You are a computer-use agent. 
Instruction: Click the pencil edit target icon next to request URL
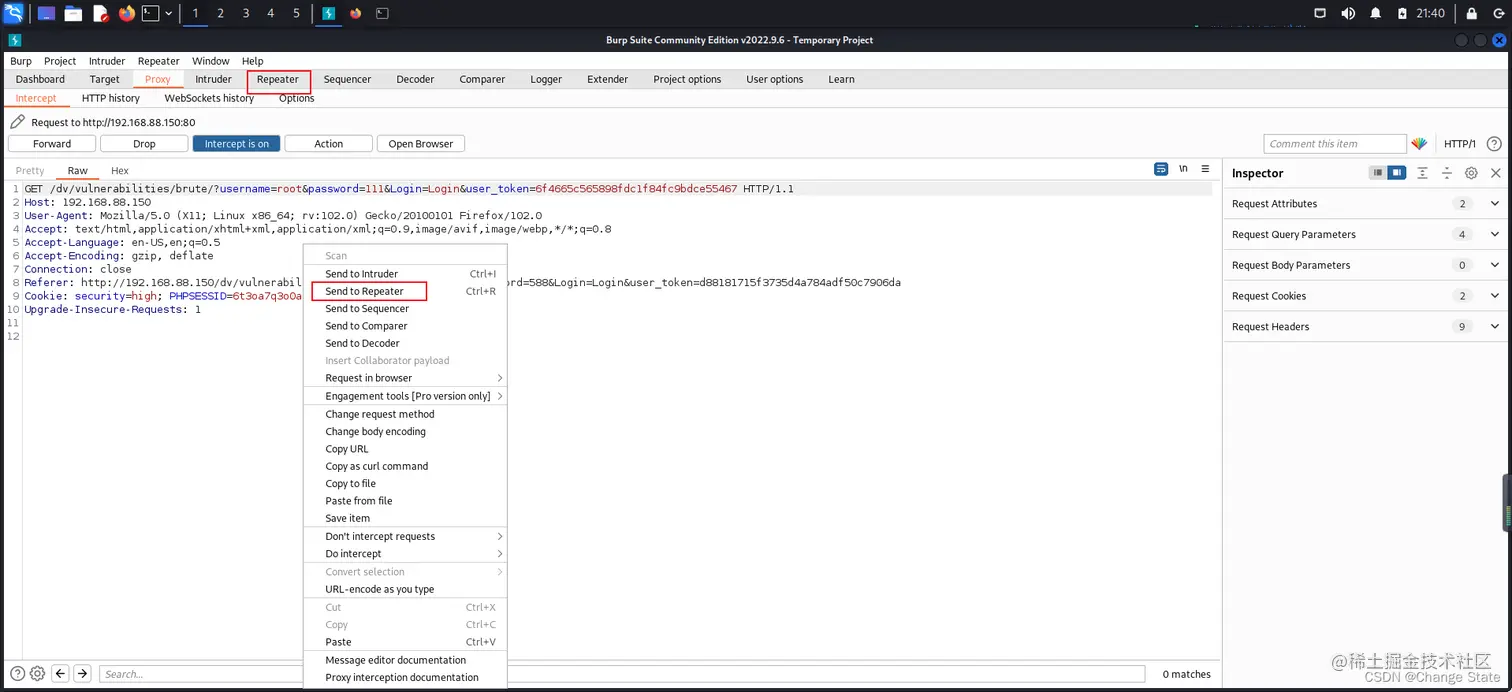point(17,122)
